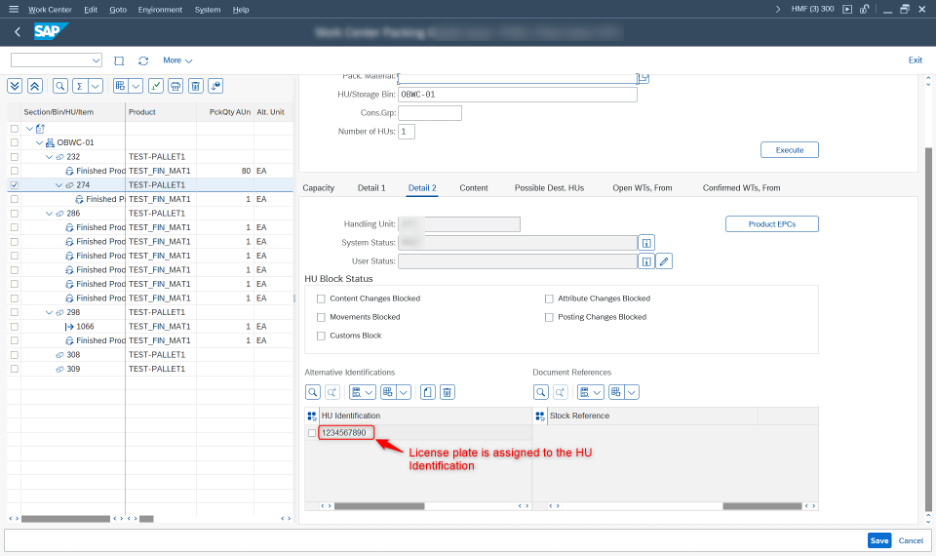Check the Content Changes Blocked box
936x556 pixels.
tap(321, 299)
